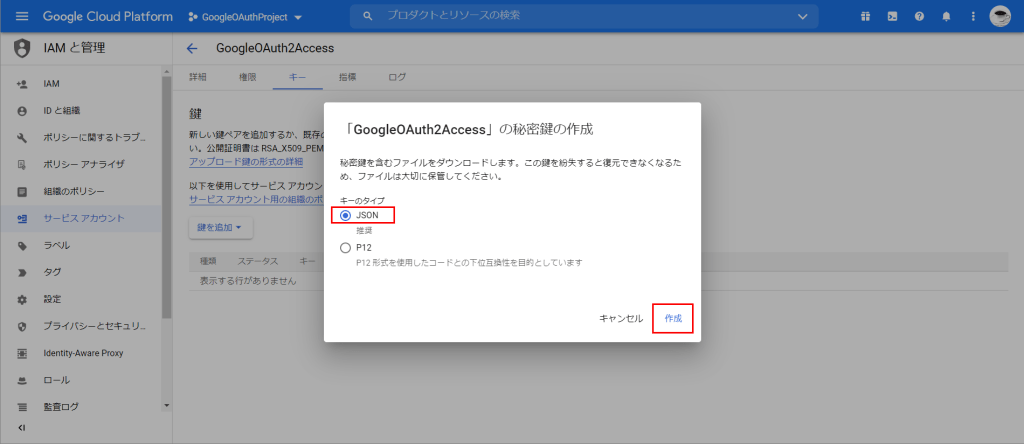Click the 種類 column header
This screenshot has width=1024, height=444.
[x=208, y=261]
